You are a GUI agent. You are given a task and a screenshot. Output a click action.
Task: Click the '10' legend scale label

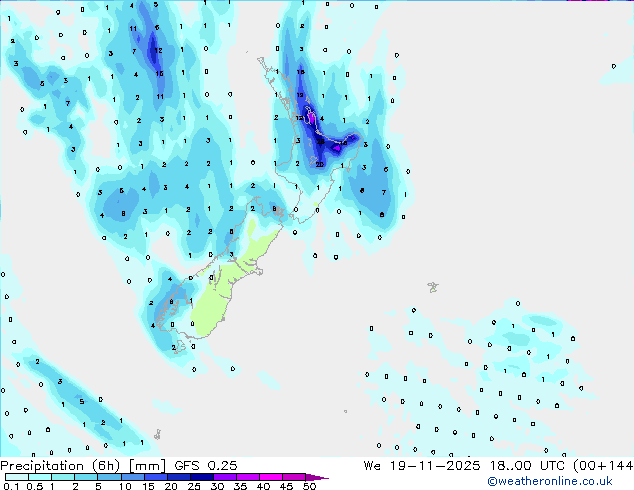tap(125, 486)
